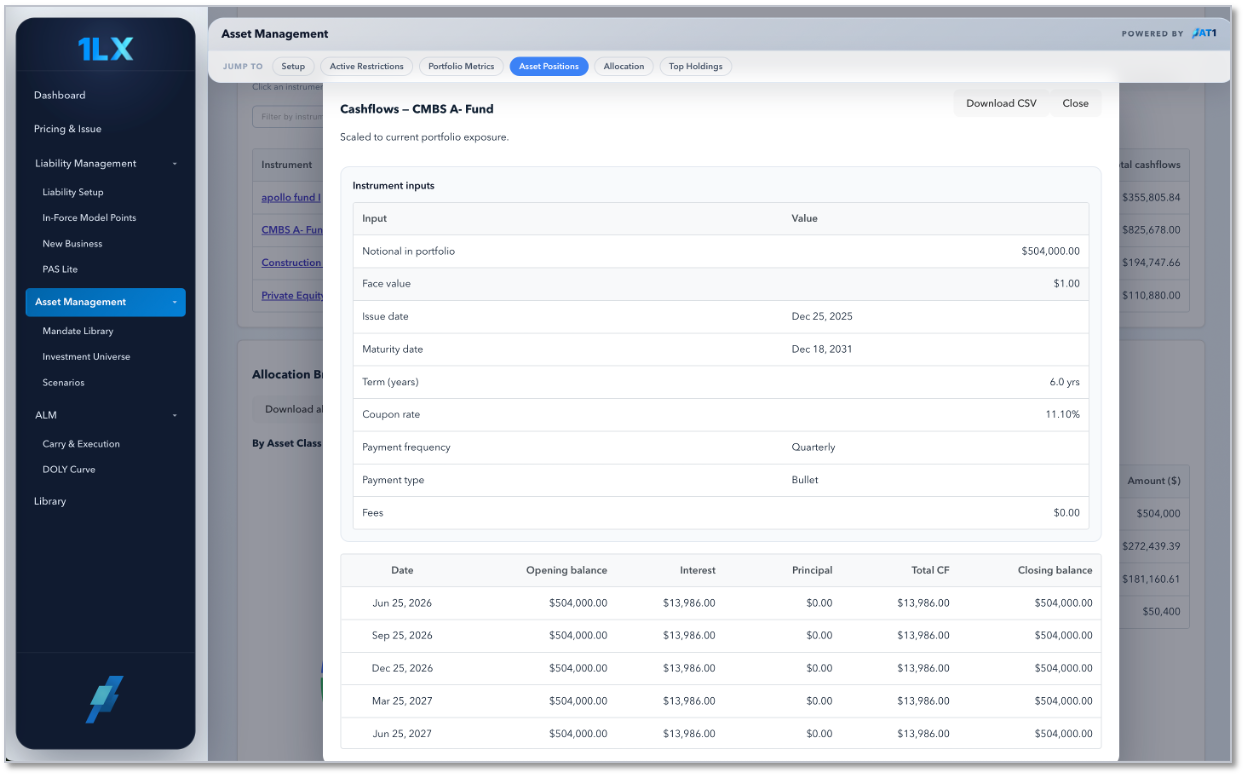Click the Jun 25, 2026 cashflow row date
This screenshot has width=1246, height=776.
(402, 603)
